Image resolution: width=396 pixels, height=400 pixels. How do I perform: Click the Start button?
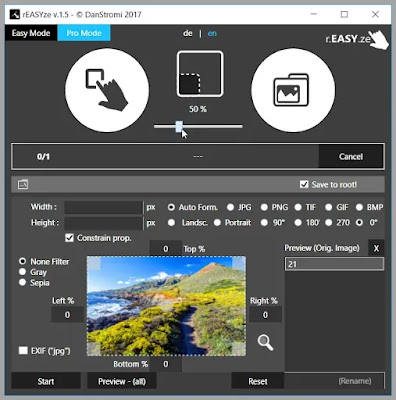point(46,381)
